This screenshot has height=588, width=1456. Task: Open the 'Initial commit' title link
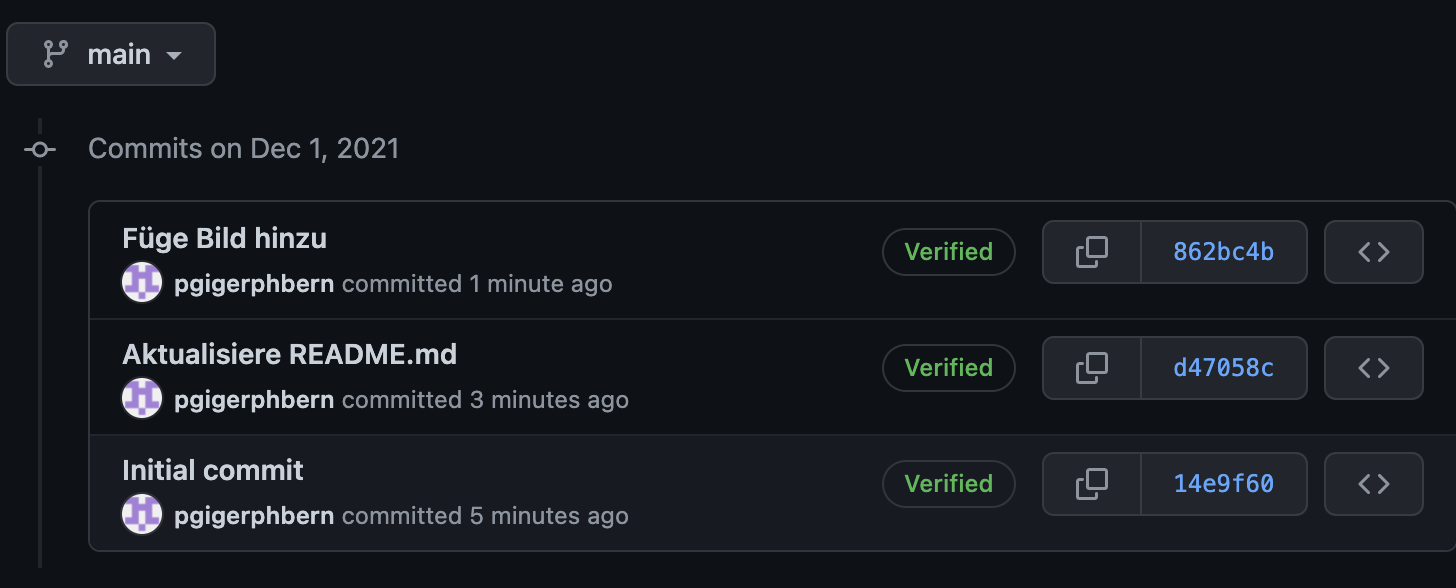[213, 470]
